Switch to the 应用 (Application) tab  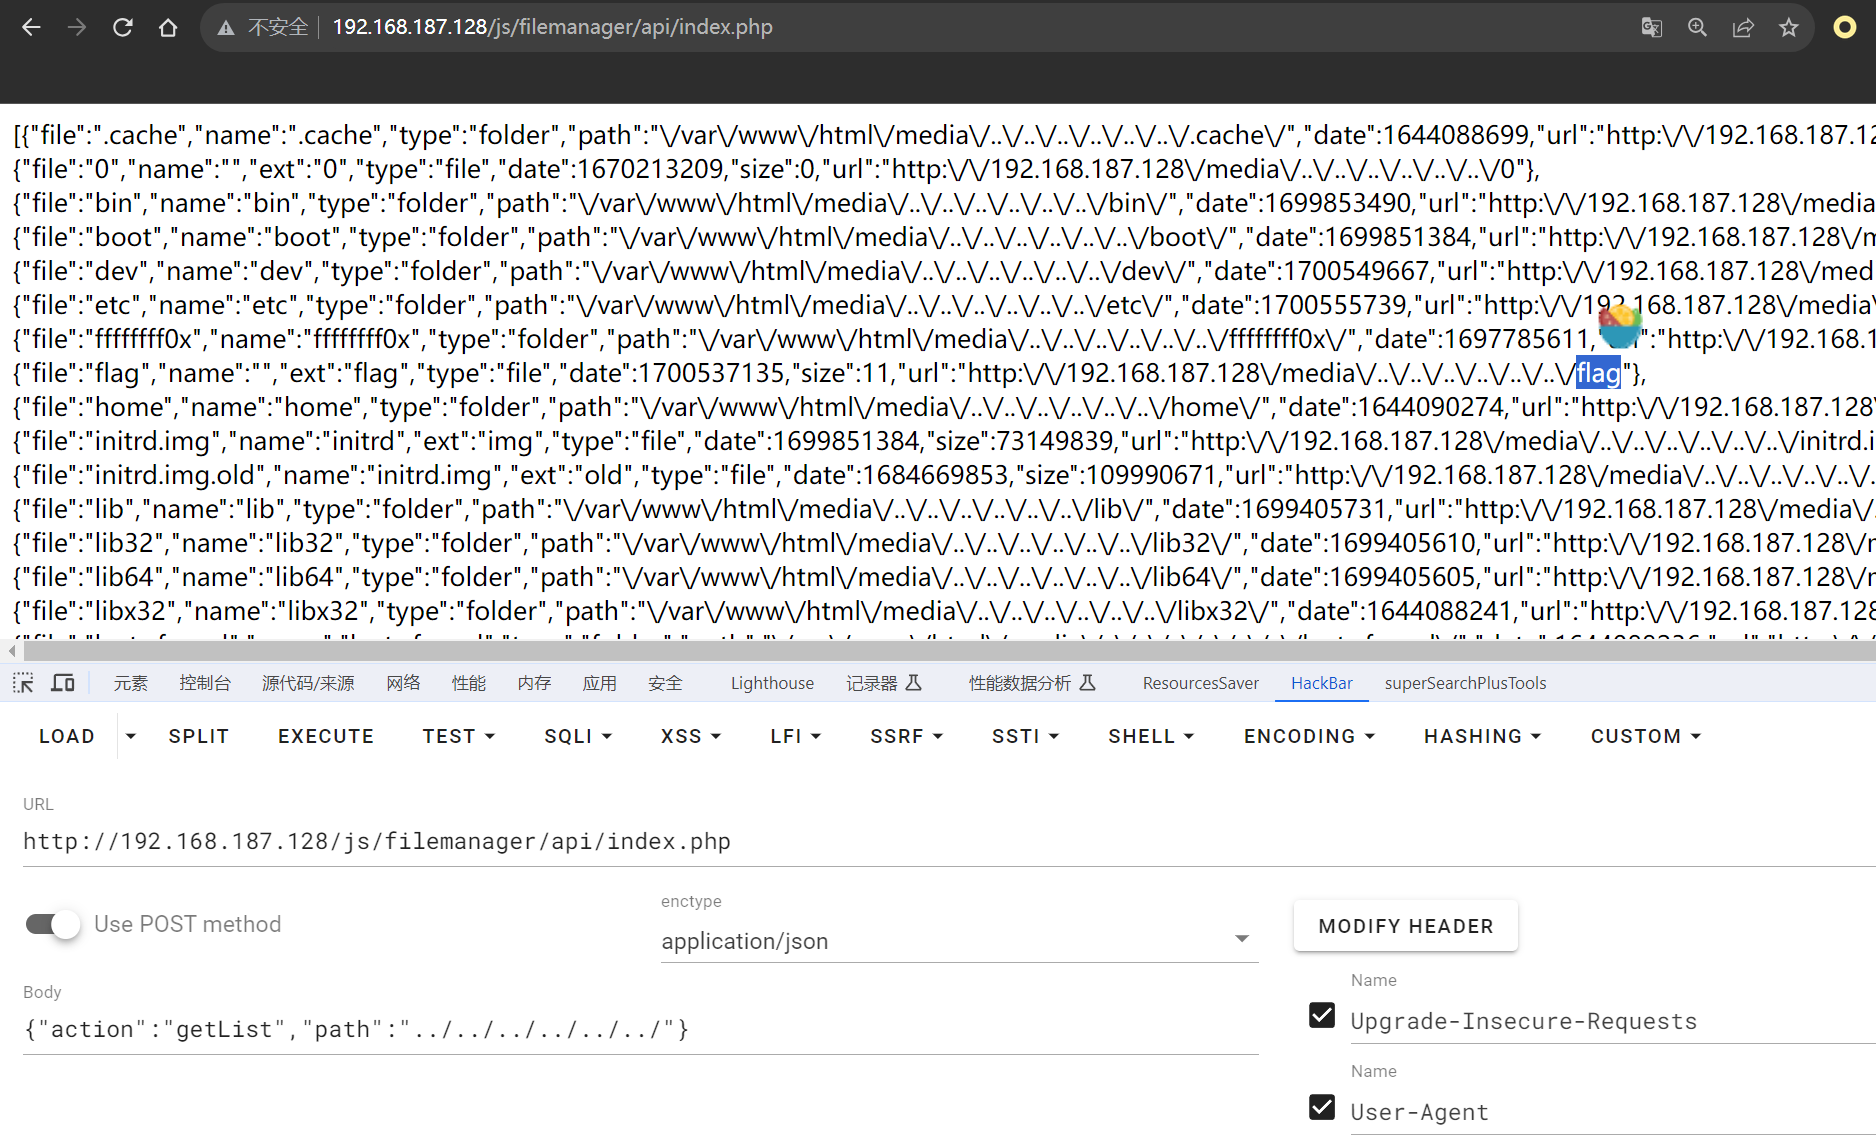point(600,683)
